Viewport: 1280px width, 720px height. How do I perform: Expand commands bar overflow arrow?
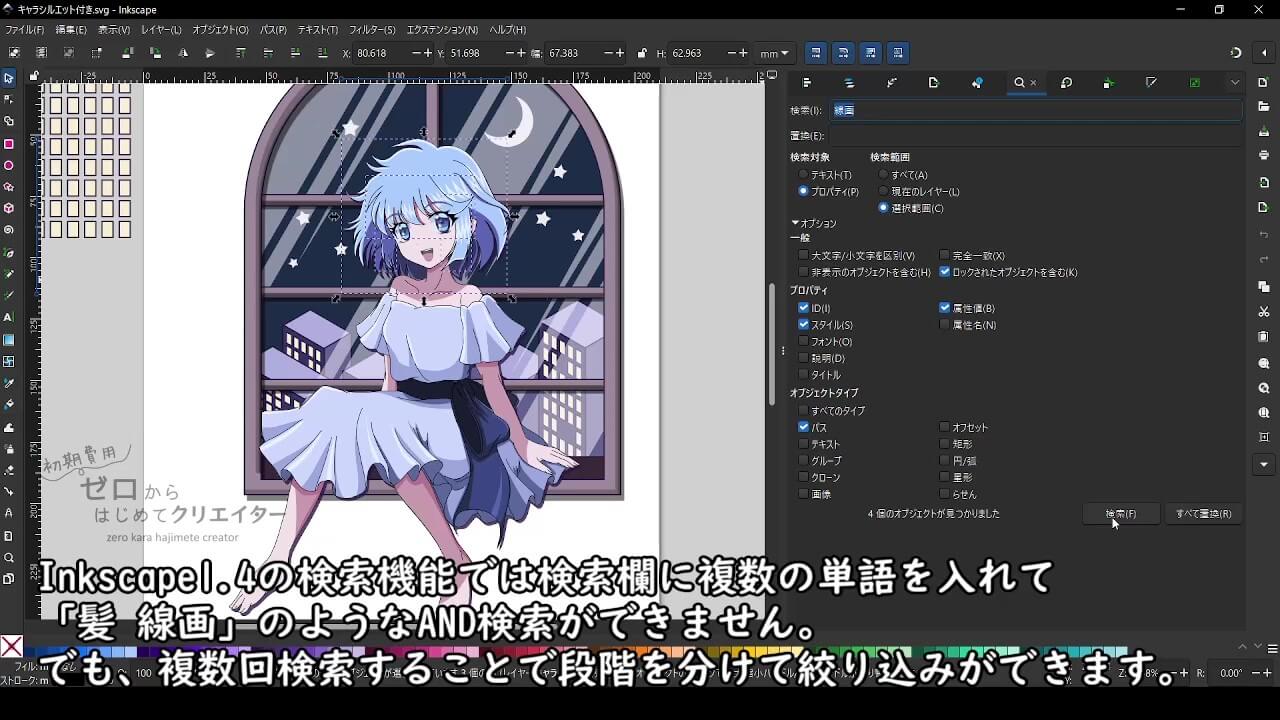coord(1264,465)
